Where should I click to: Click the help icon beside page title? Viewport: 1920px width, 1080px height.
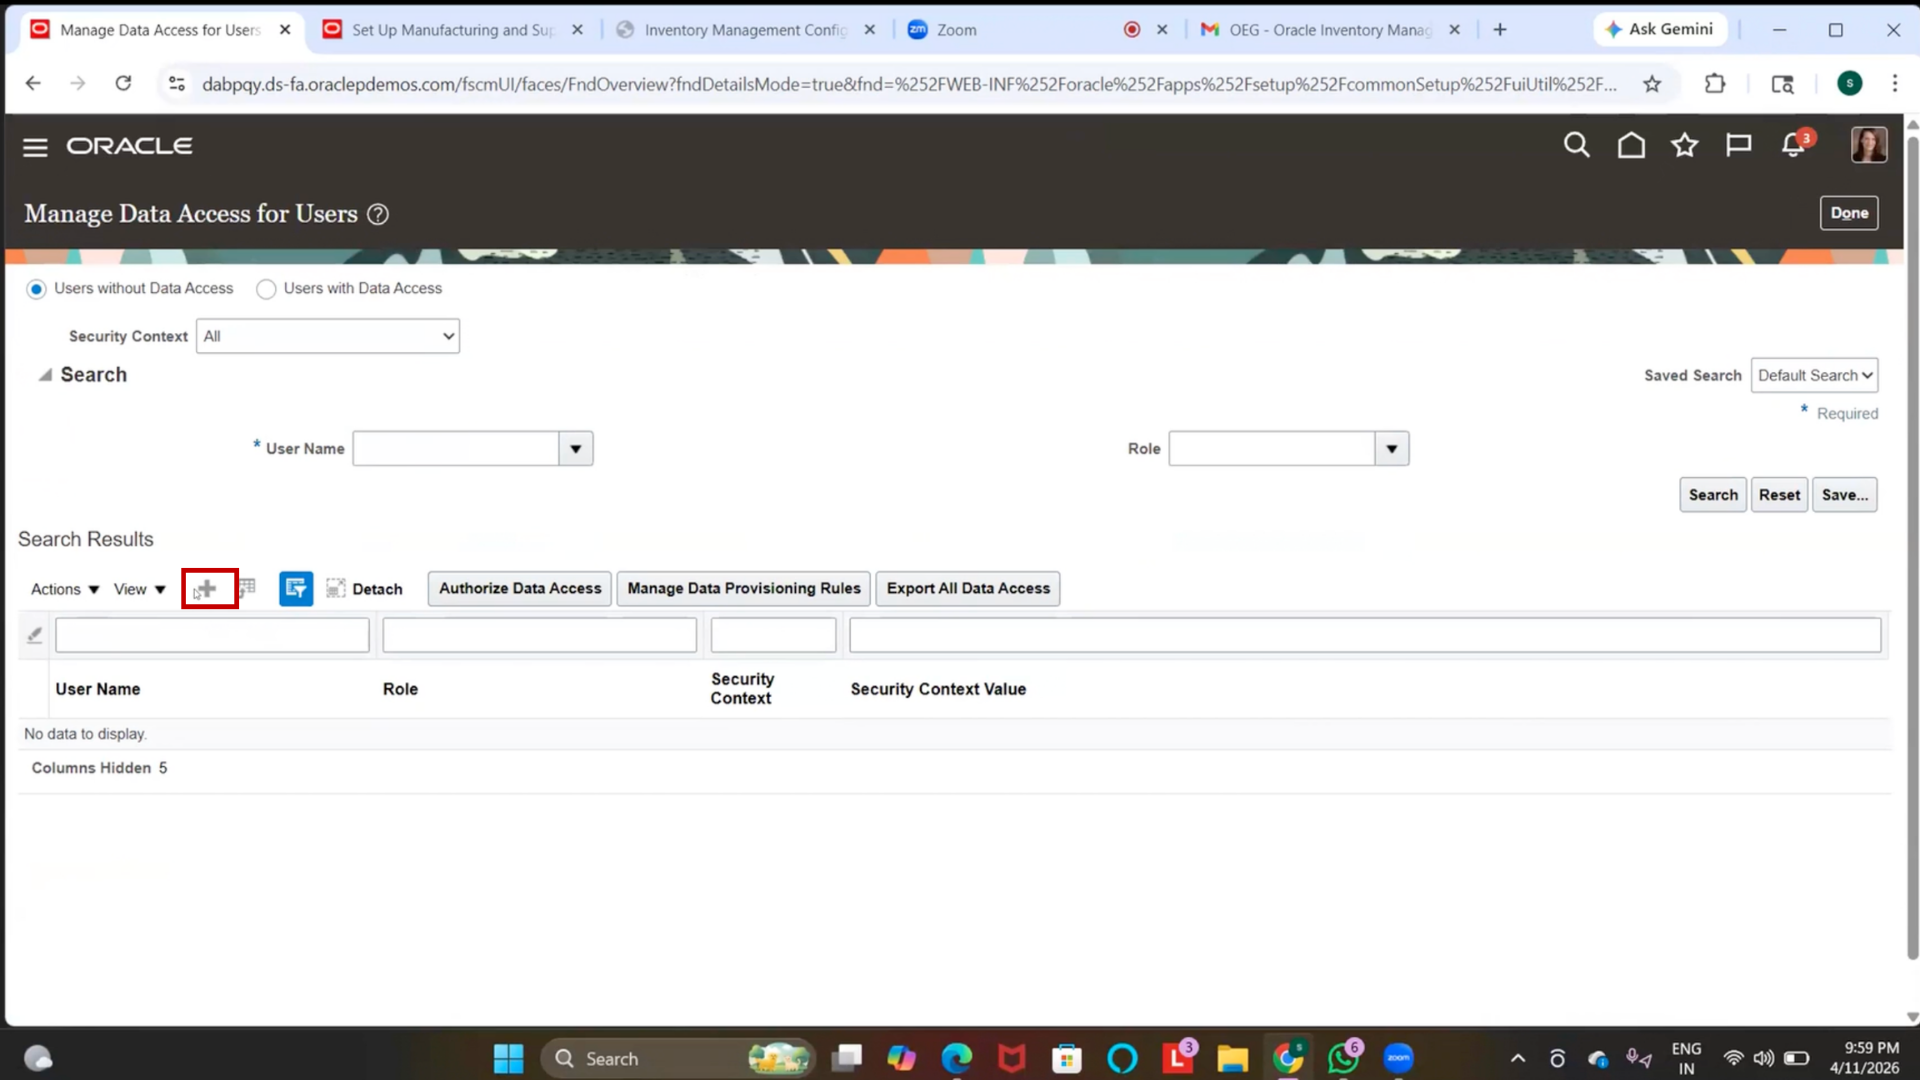pyautogui.click(x=378, y=214)
